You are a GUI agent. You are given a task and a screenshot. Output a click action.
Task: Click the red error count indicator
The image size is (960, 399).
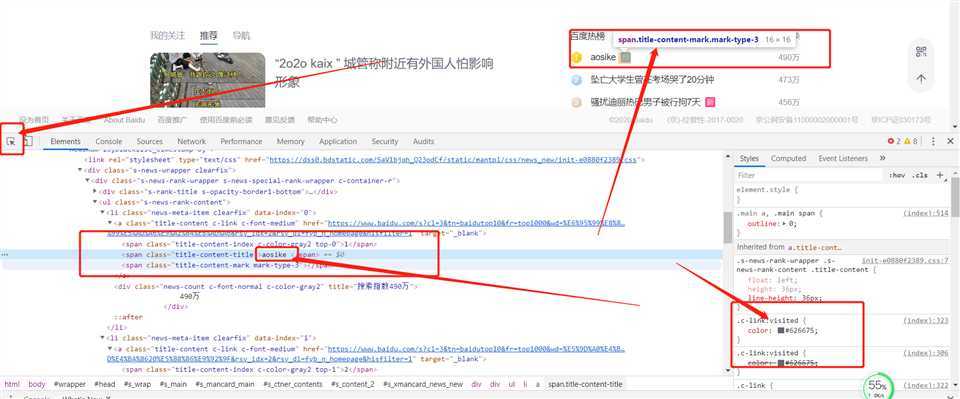coord(894,141)
